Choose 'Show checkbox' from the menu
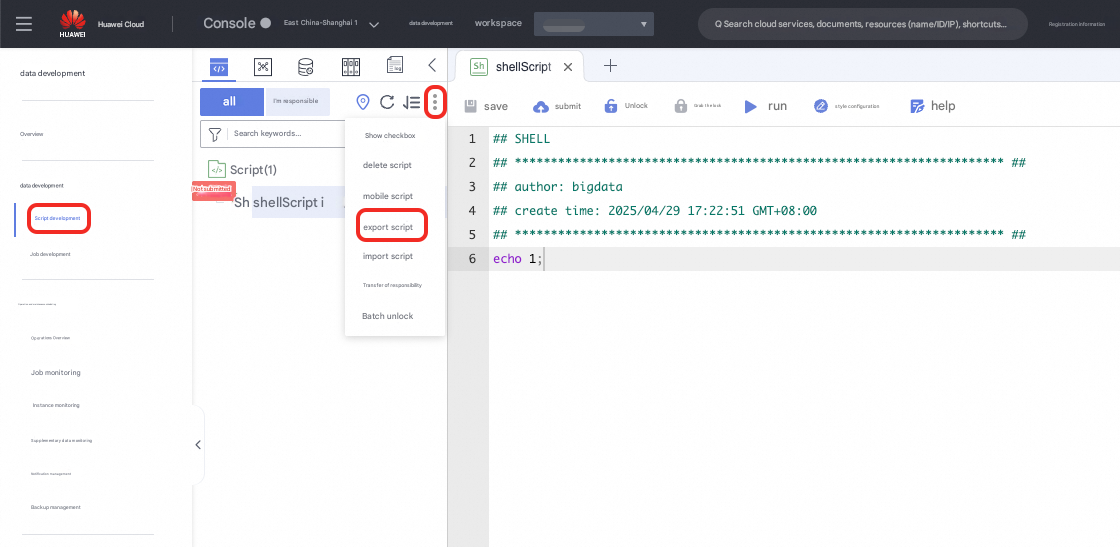The image size is (1120, 547). click(x=390, y=136)
